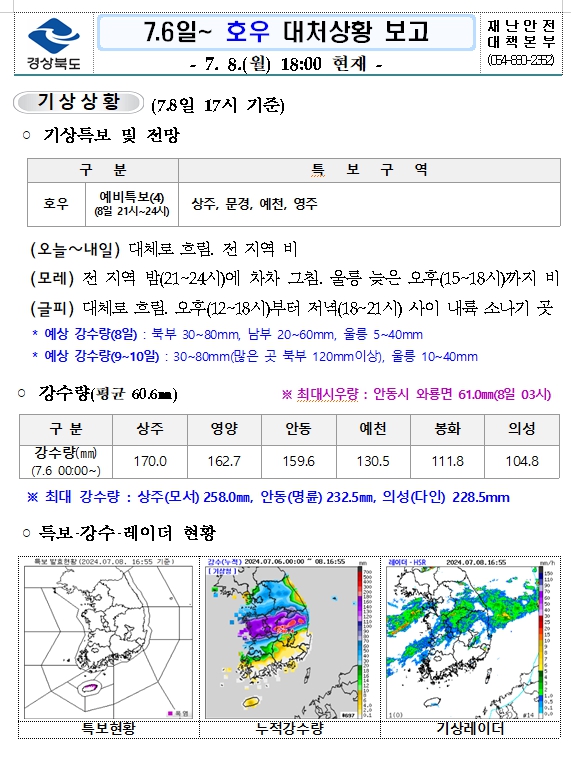Click the 예상 강수량(8일) forecast line
This screenshot has height=768, width=571.
coord(228,335)
